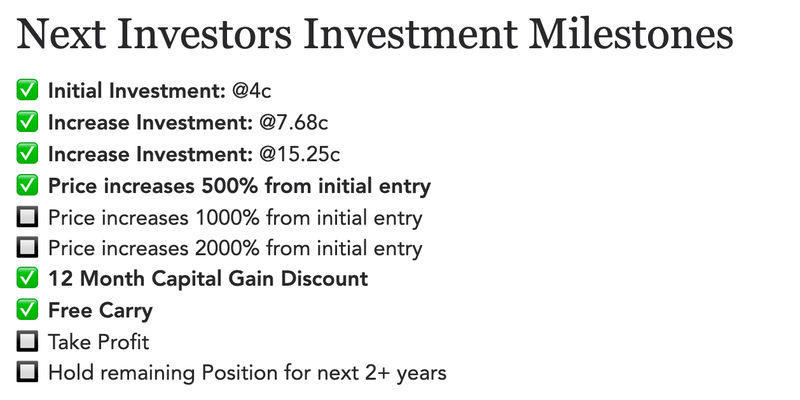Click the Initial Investment: @4c text
The height and width of the screenshot is (400, 800).
click(160, 91)
